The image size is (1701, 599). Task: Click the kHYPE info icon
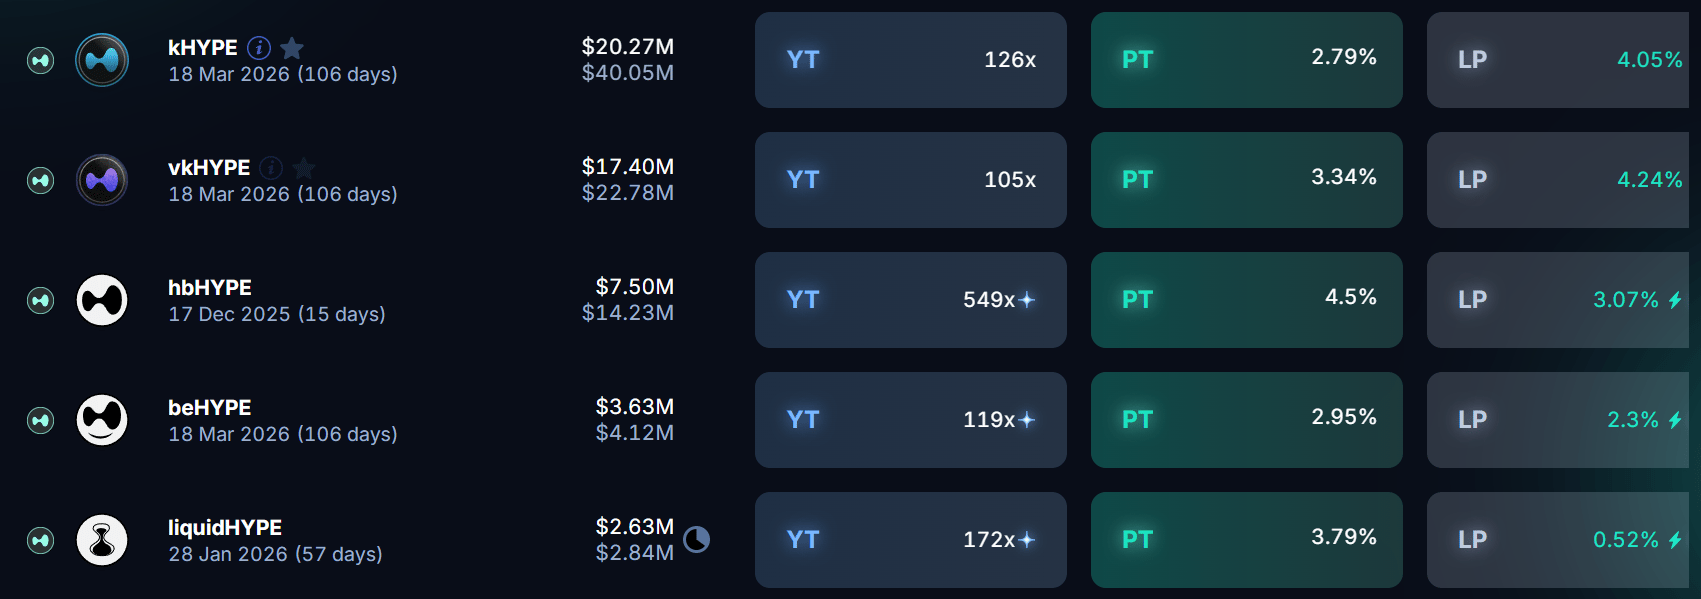[x=259, y=47]
